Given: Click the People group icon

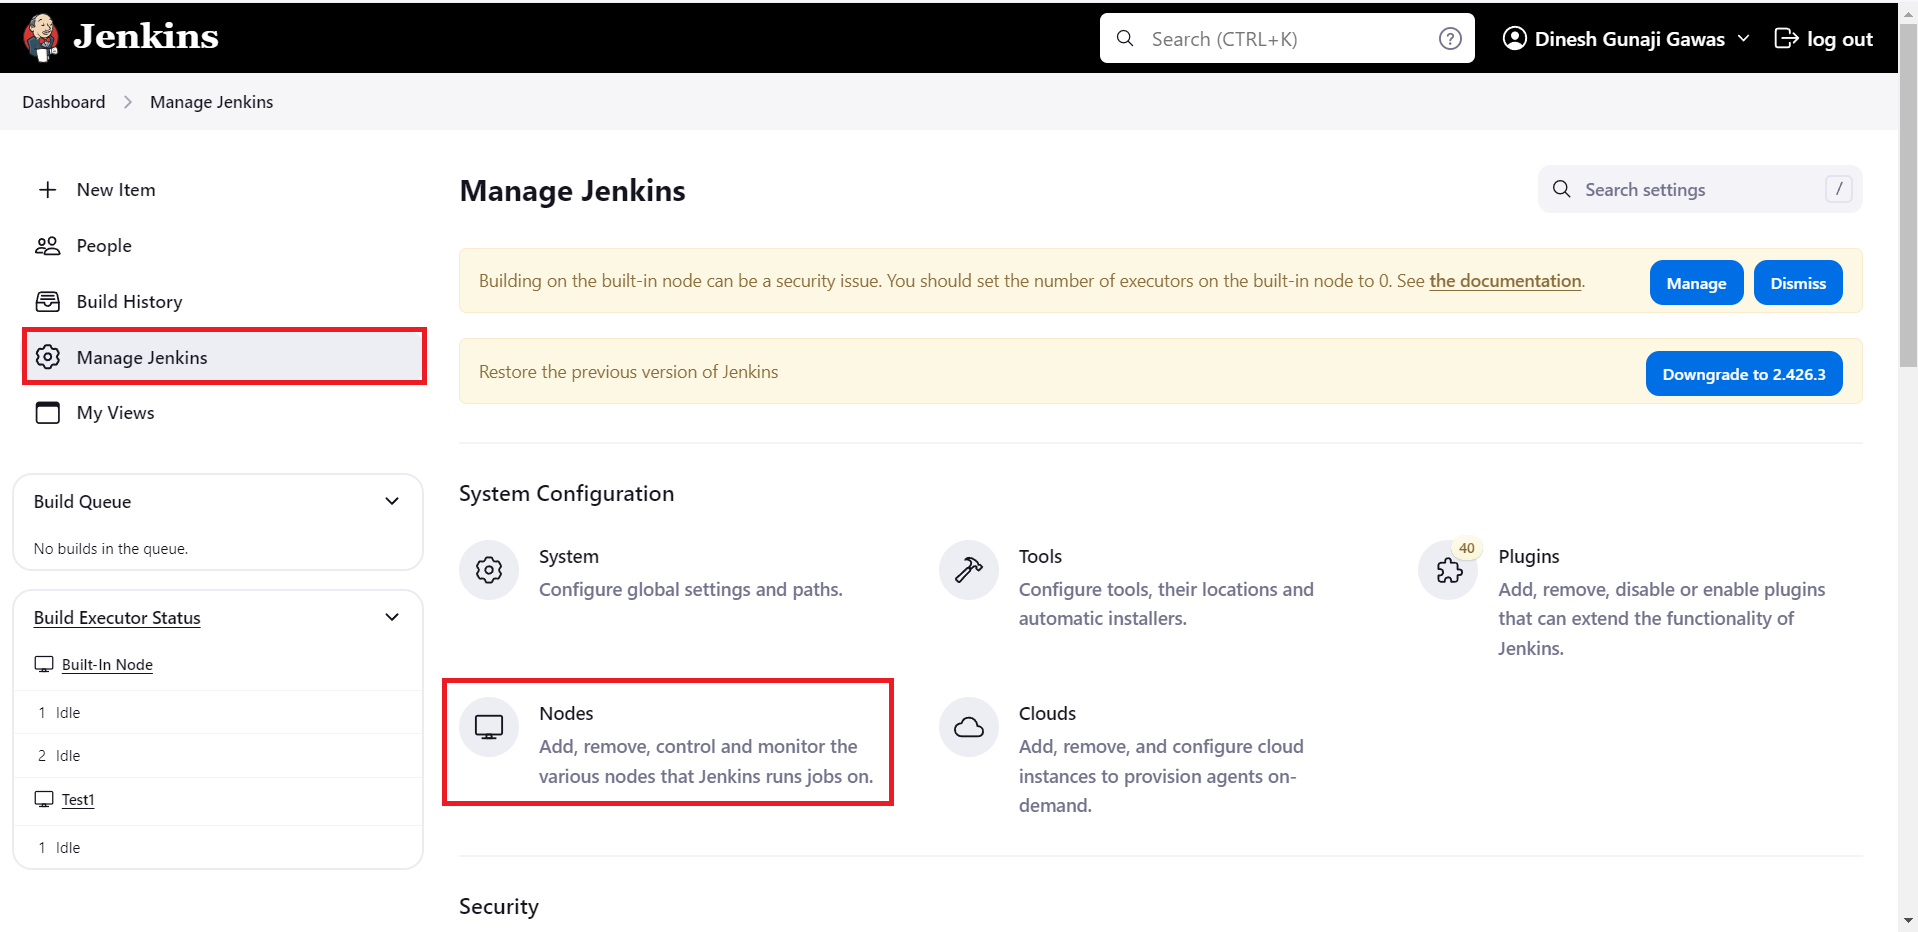Looking at the screenshot, I should tap(47, 246).
